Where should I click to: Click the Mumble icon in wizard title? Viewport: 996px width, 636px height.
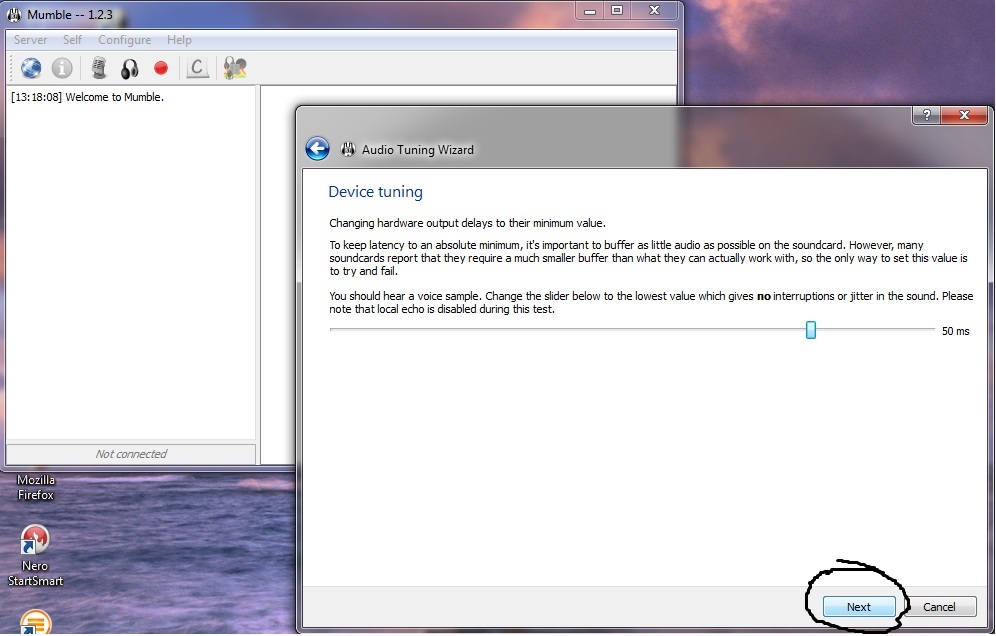coord(347,149)
